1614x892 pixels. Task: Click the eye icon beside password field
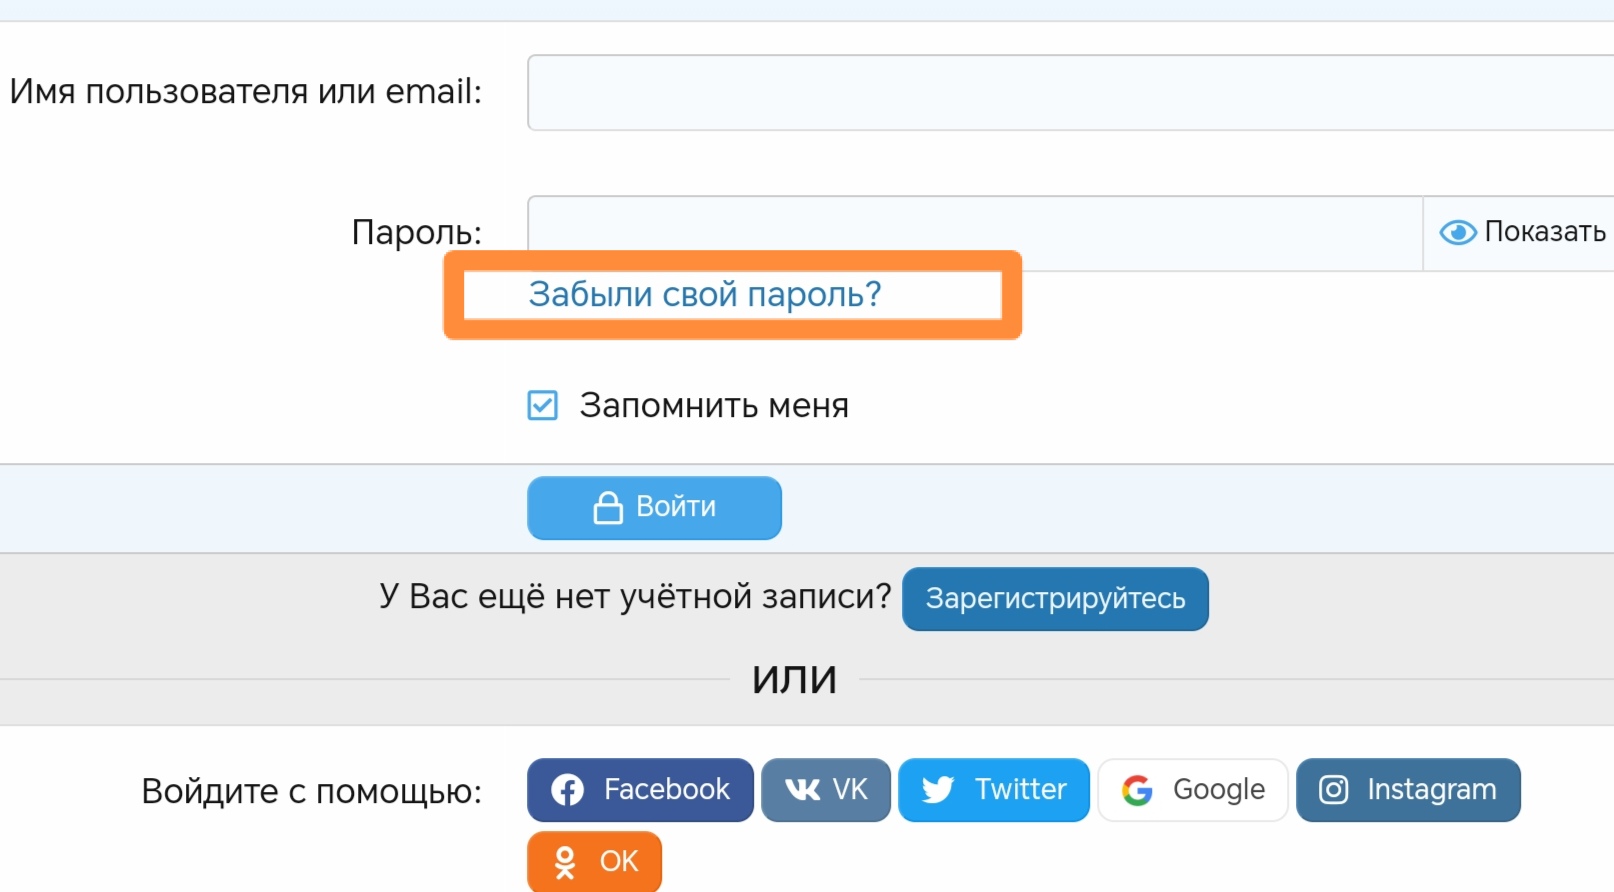(x=1457, y=232)
